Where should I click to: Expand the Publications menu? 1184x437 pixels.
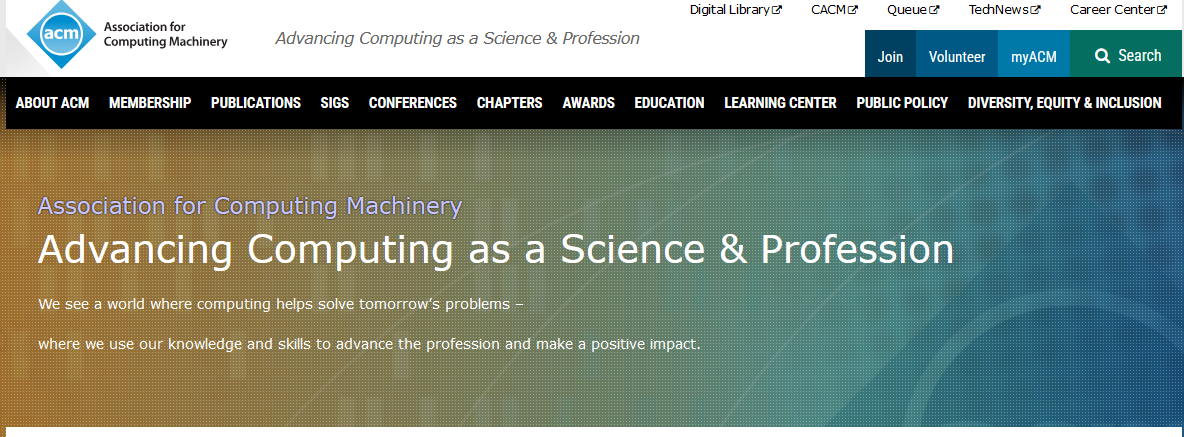[x=256, y=103]
